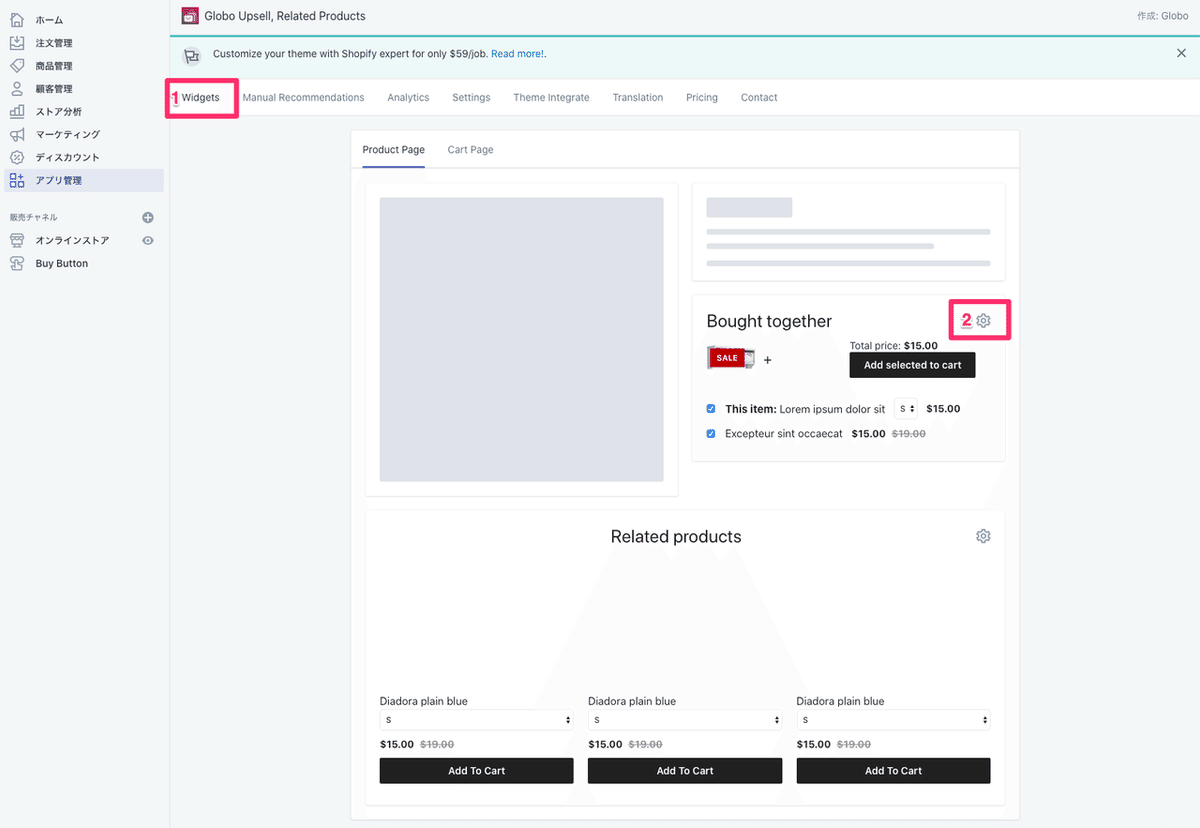Open the ホーム home icon in sidebar
Viewport: 1200px width, 828px height.
coord(16,20)
